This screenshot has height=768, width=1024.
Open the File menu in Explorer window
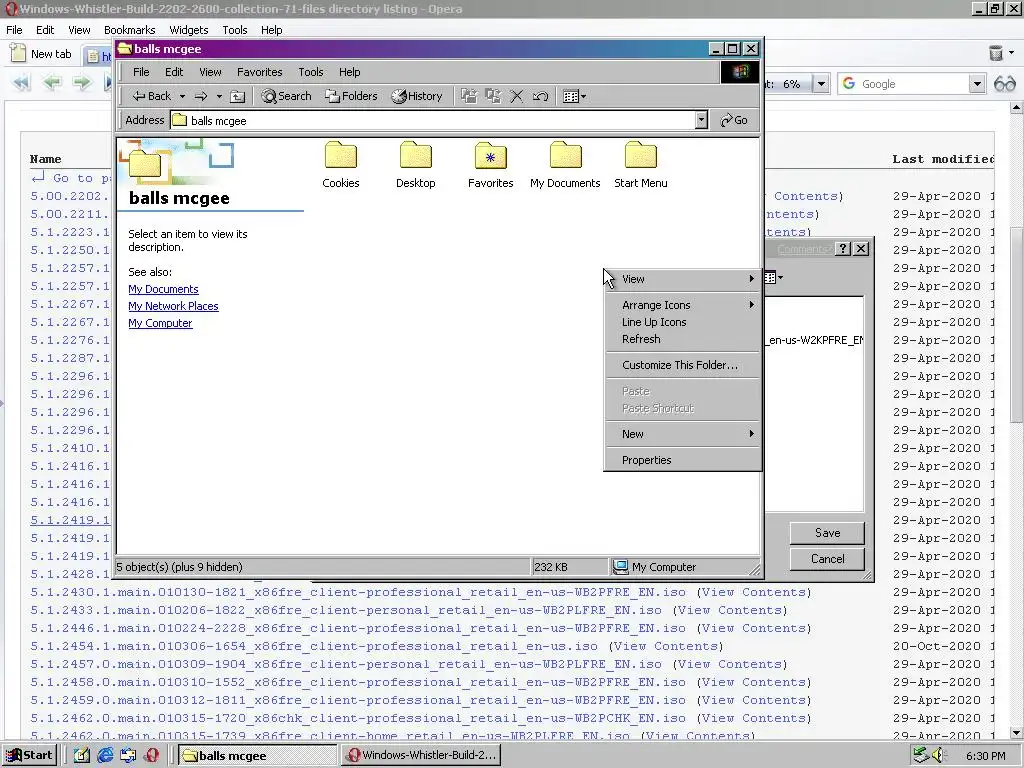pyautogui.click(x=141, y=72)
